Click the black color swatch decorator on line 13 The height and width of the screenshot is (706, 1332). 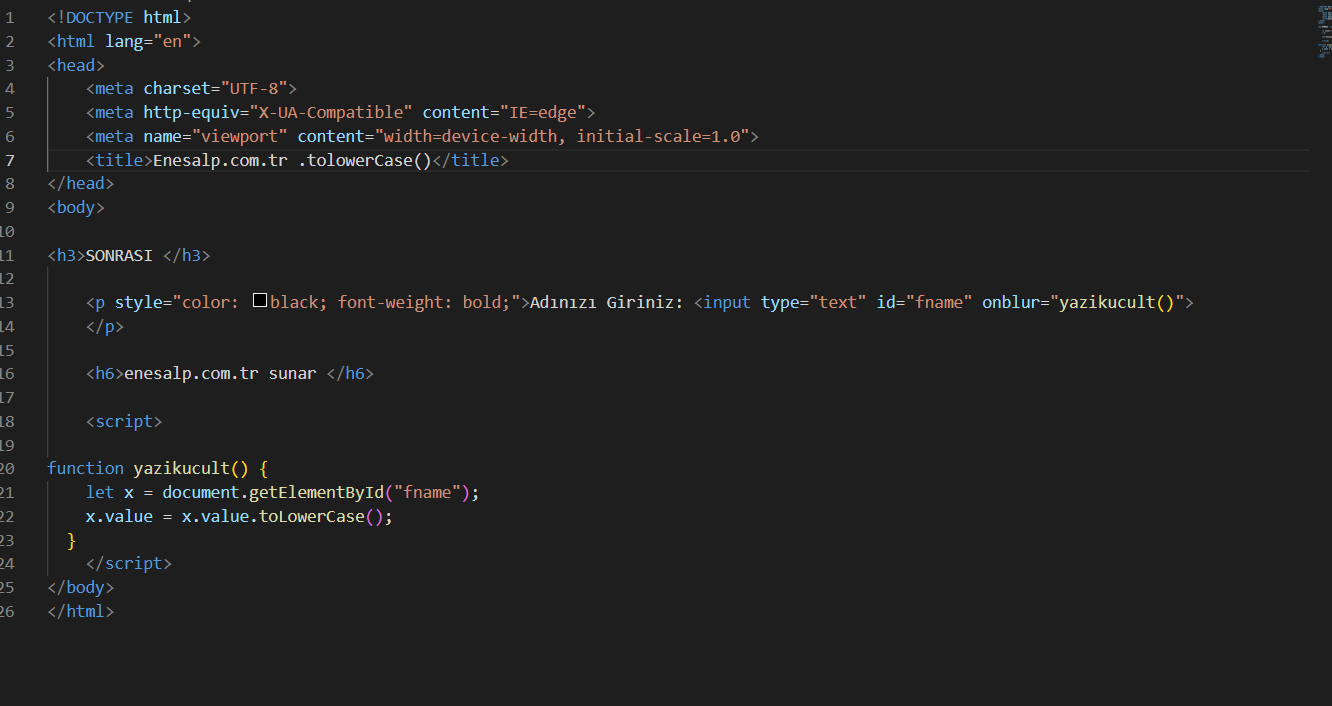pyautogui.click(x=260, y=299)
